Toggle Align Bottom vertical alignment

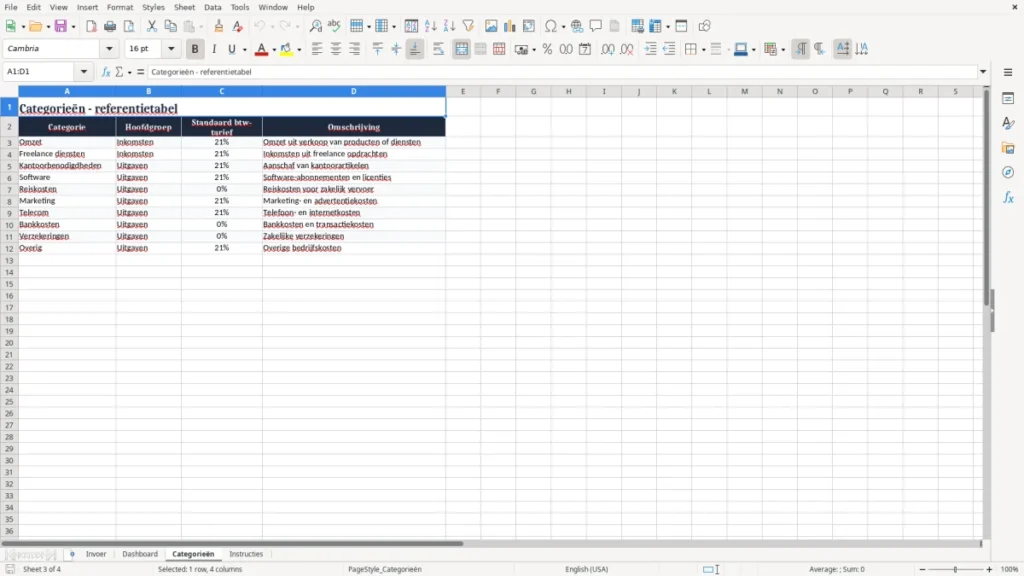point(415,49)
